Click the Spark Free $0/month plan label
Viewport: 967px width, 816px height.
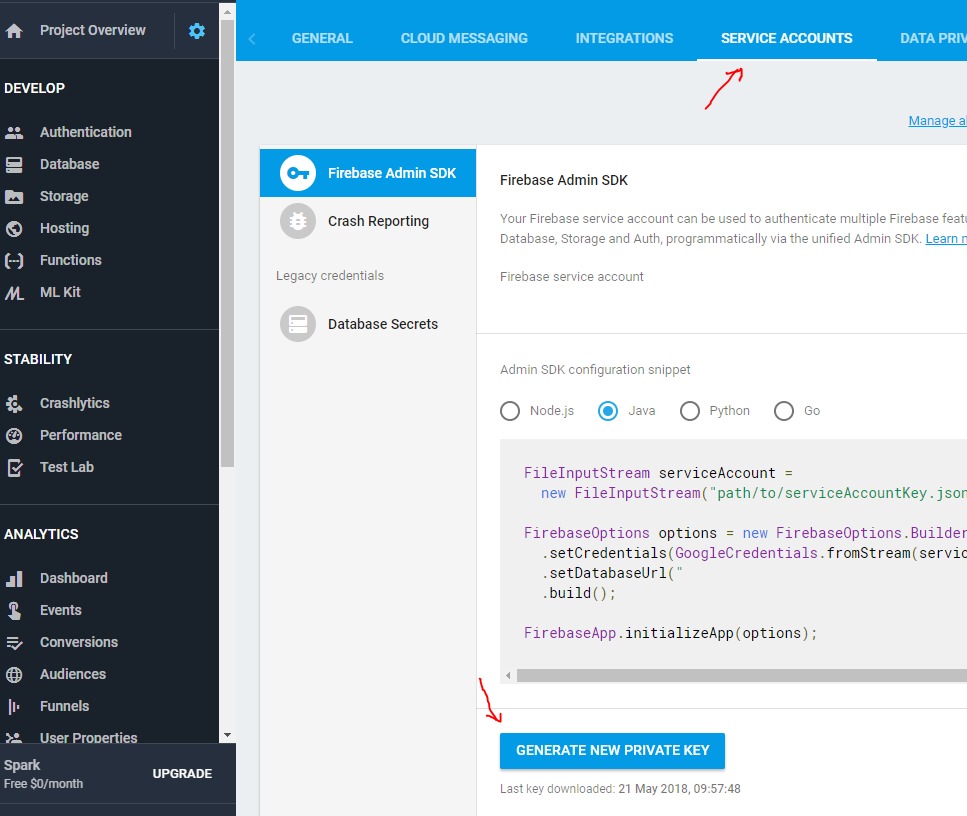pos(43,774)
